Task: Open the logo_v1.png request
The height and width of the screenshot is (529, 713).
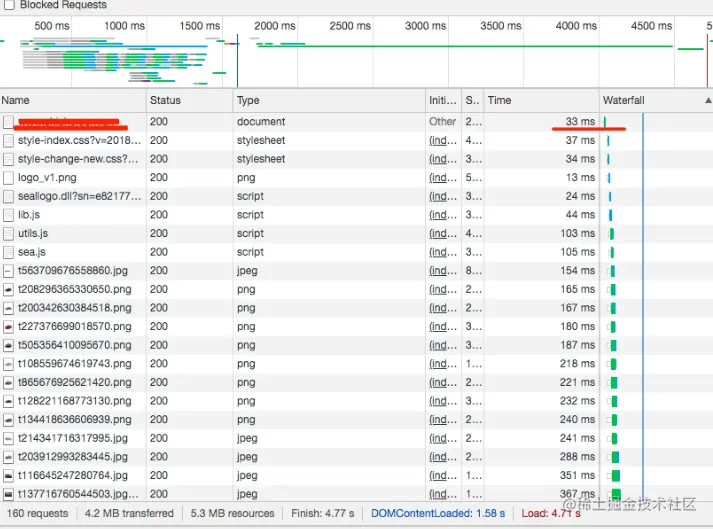Action: pyautogui.click(x=356, y=178)
